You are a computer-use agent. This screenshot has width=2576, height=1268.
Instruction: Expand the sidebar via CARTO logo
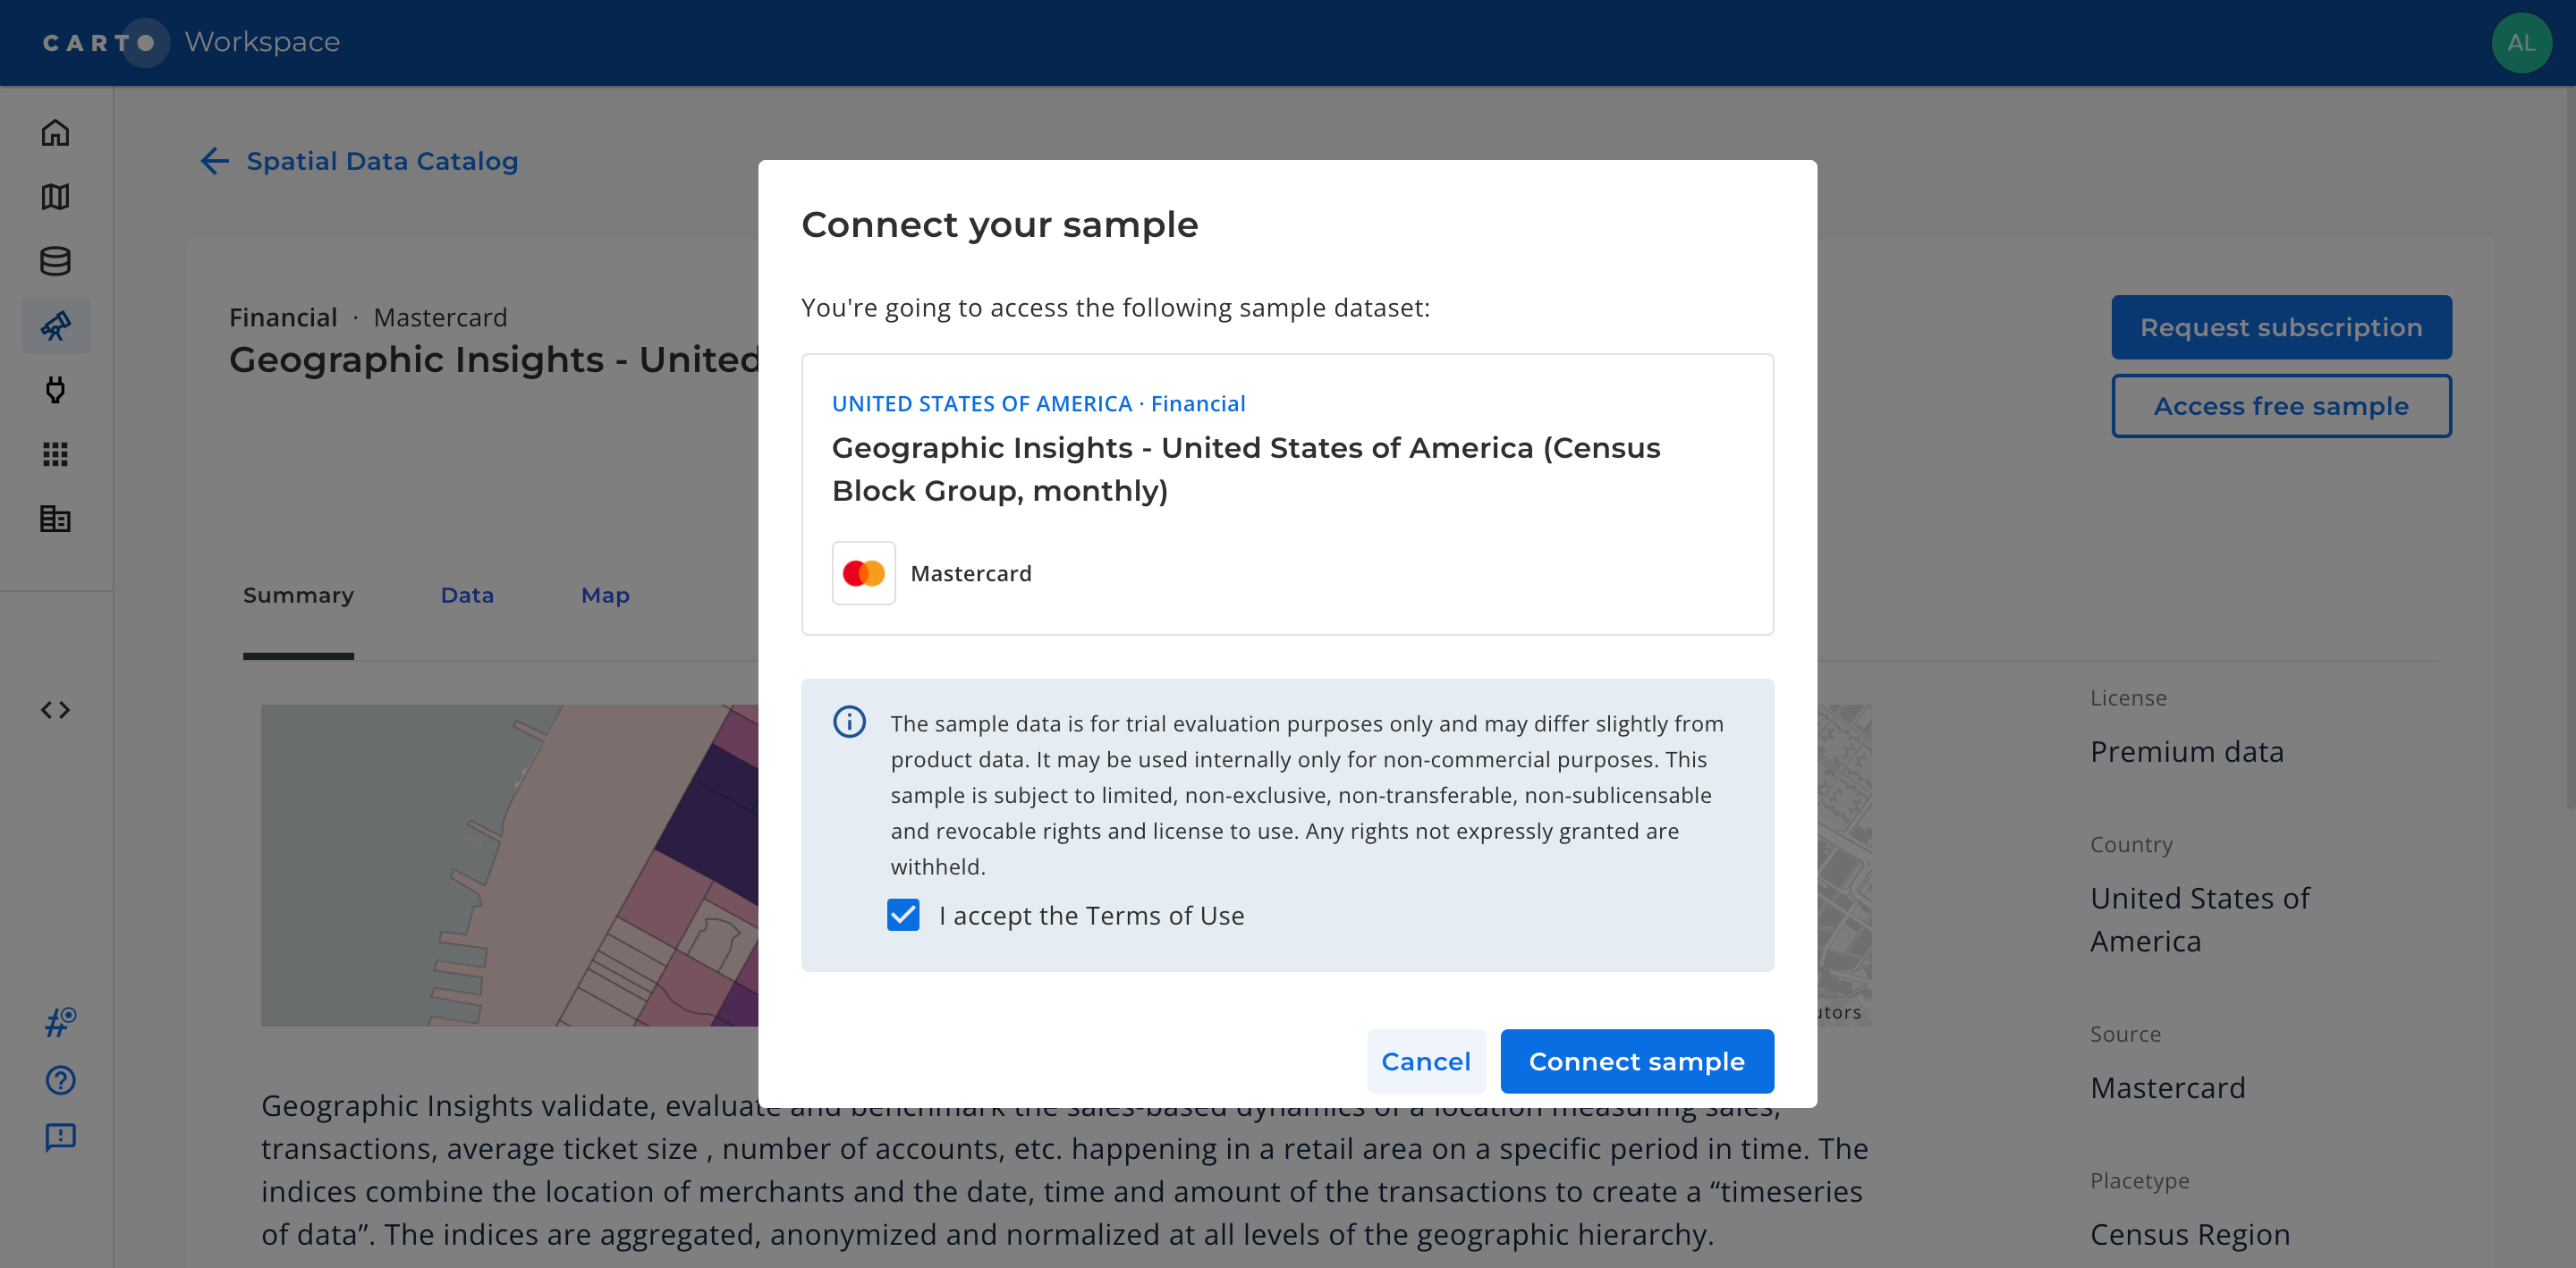tap(100, 43)
